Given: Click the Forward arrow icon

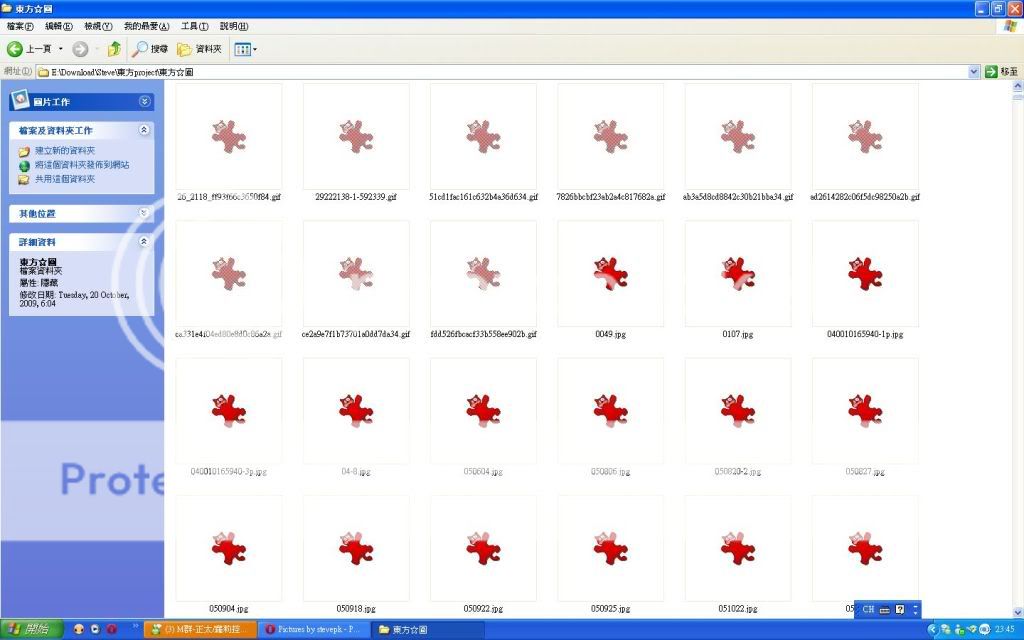Looking at the screenshot, I should pyautogui.click(x=80, y=49).
